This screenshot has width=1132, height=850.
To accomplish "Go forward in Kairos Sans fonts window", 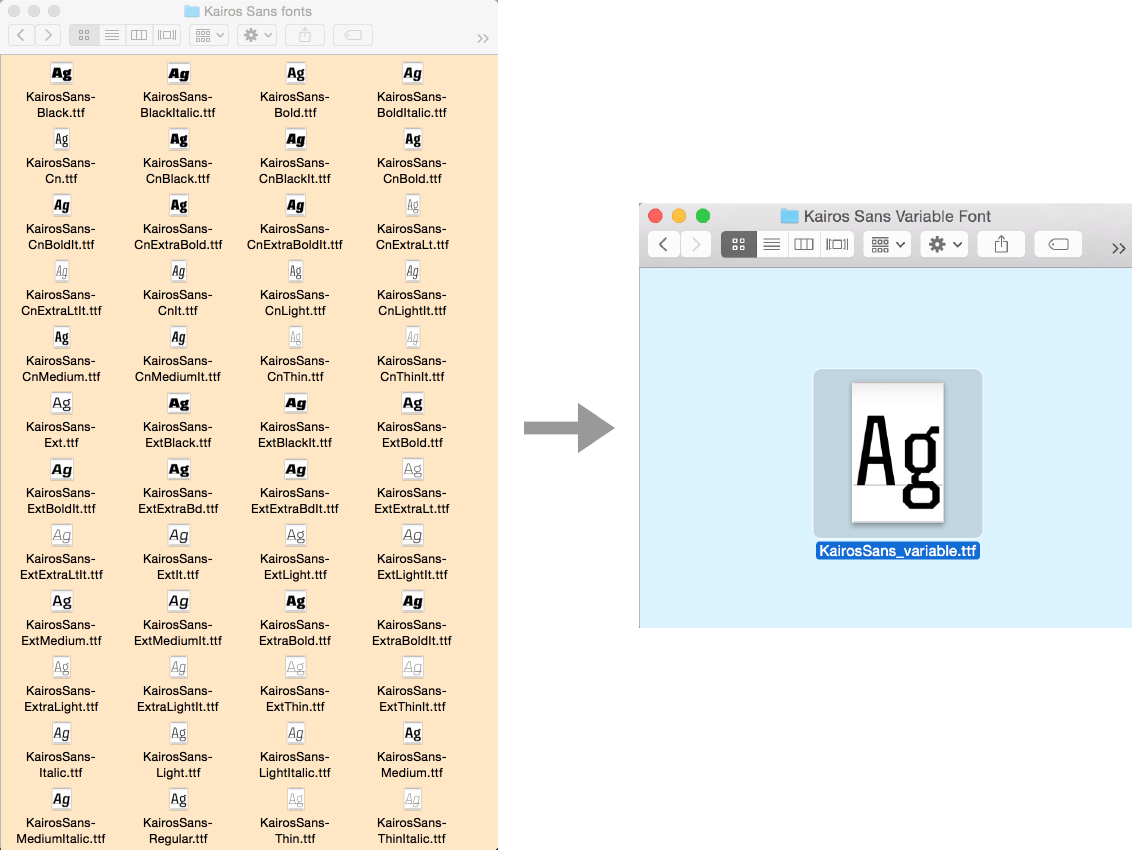I will click(x=48, y=35).
